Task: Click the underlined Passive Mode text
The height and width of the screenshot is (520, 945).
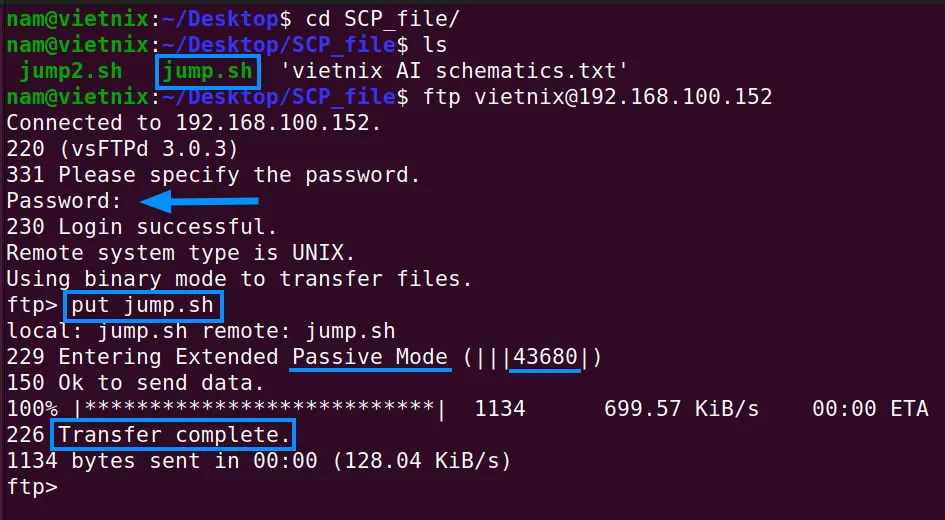Action: [370, 357]
